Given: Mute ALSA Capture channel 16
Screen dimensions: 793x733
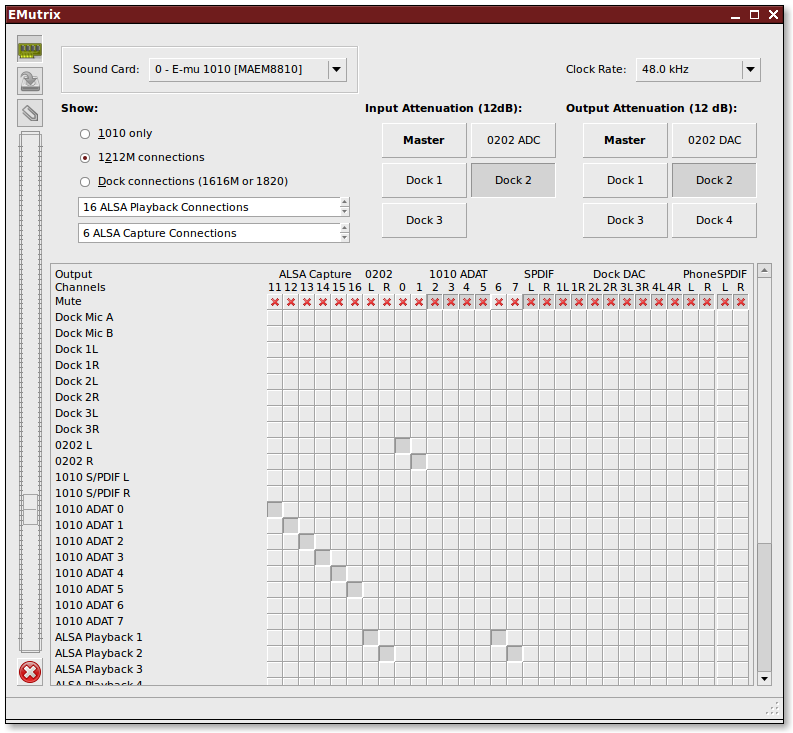Looking at the screenshot, I should click(355, 302).
